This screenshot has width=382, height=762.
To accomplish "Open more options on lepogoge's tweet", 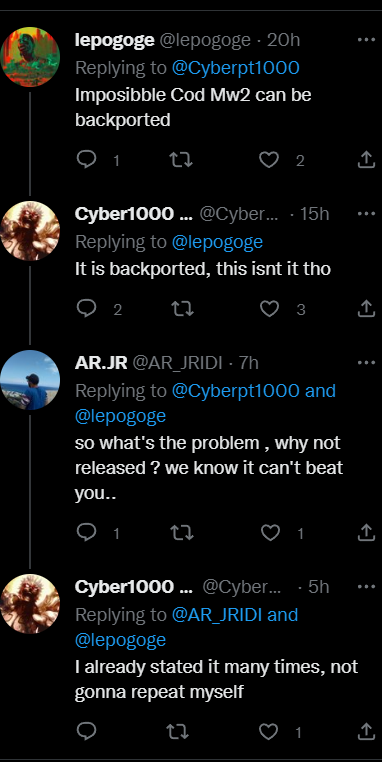I will (366, 40).
